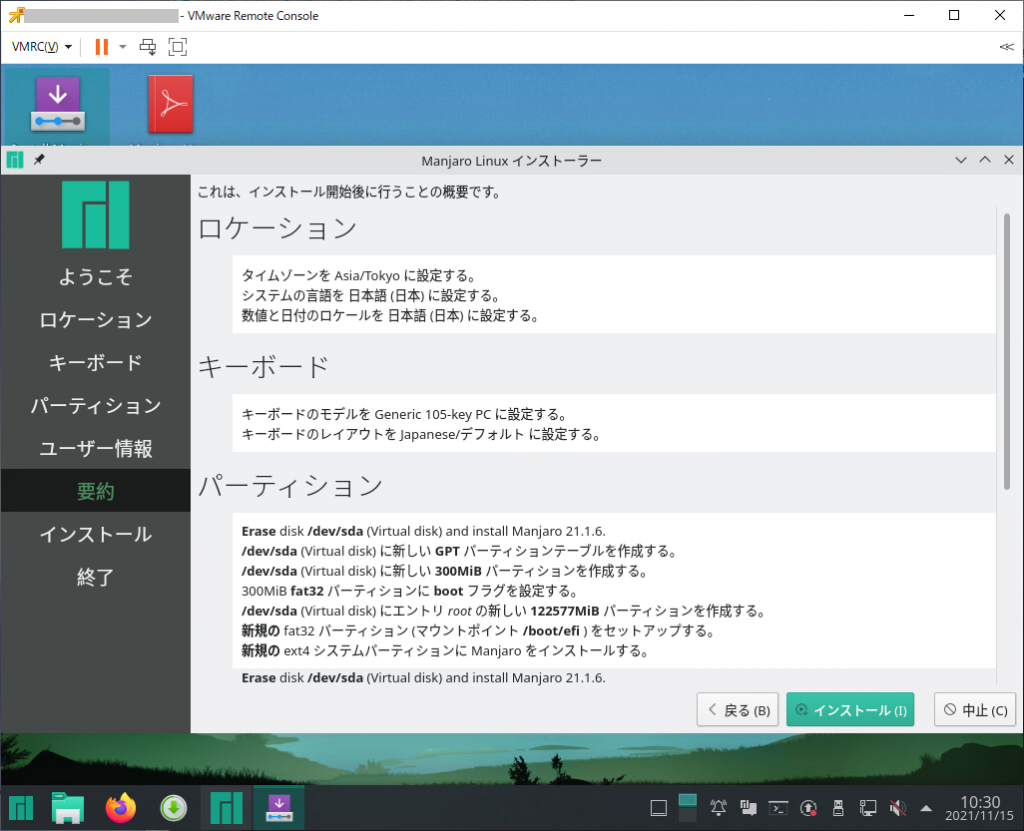Switch to the installer task in taskbar
Screen dimensions: 1024x831
(x=279, y=808)
